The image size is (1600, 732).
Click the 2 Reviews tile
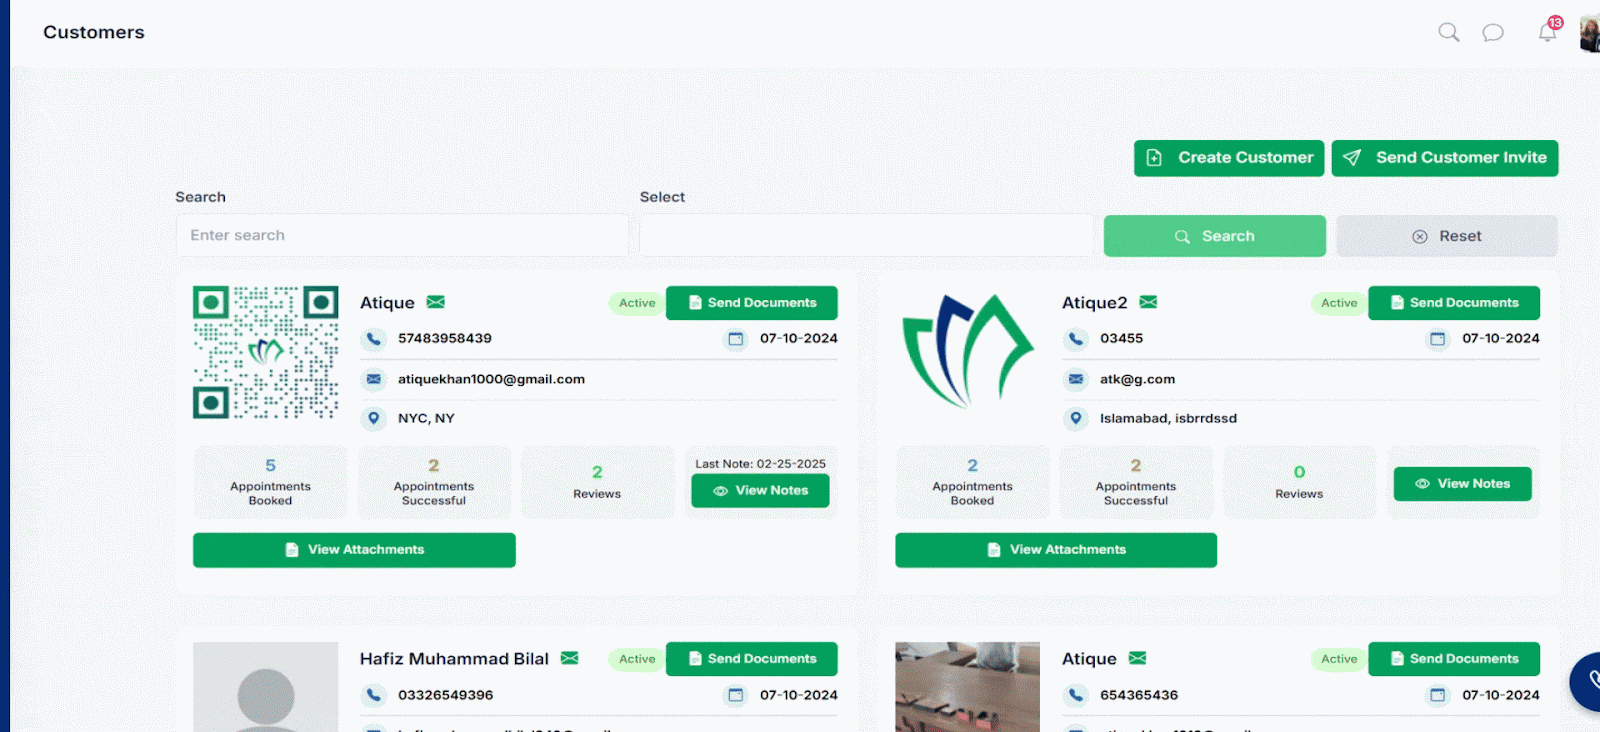click(x=597, y=482)
